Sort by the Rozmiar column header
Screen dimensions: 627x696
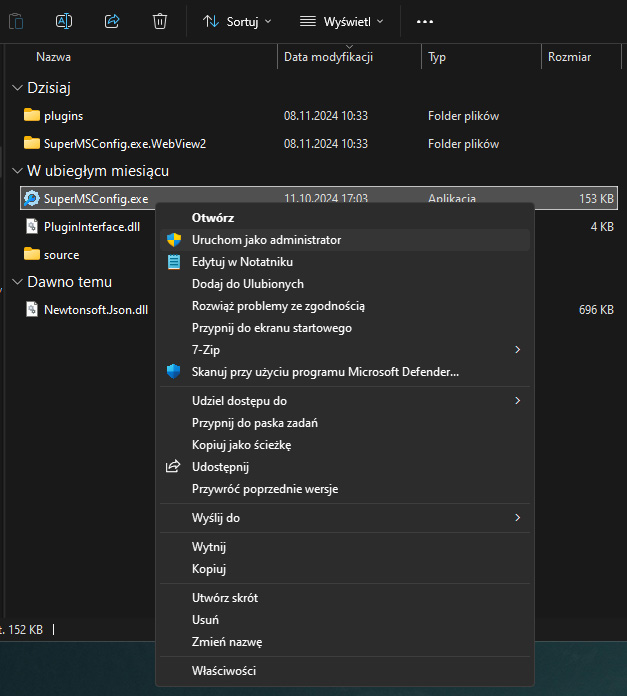(569, 57)
